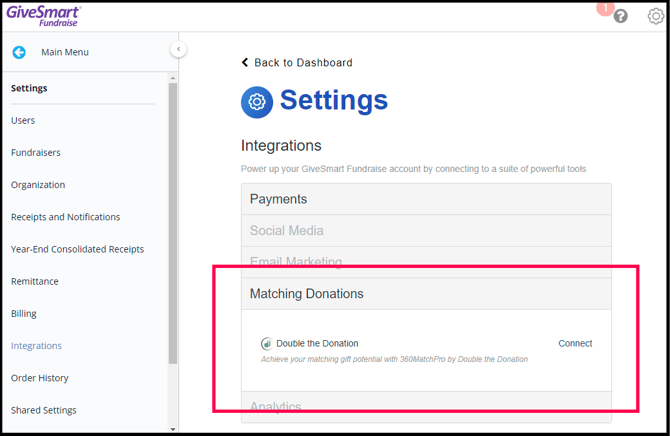Click the GiveSmart Fundraise logo
The width and height of the screenshot is (670, 436).
point(42,15)
